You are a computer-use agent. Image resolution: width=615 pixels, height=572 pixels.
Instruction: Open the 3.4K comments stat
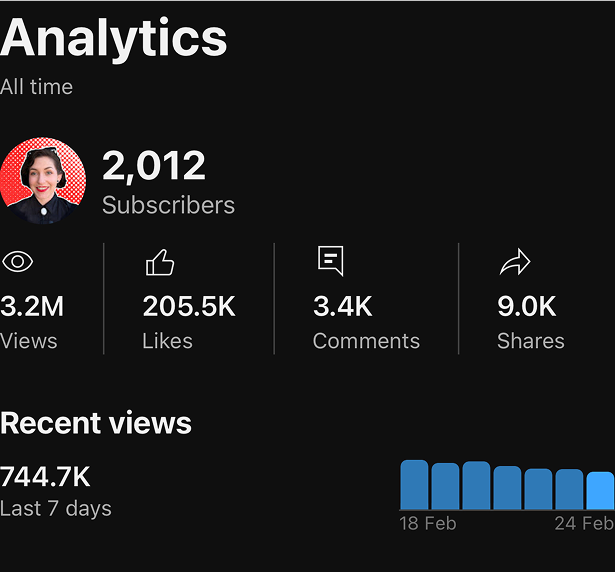pos(343,306)
